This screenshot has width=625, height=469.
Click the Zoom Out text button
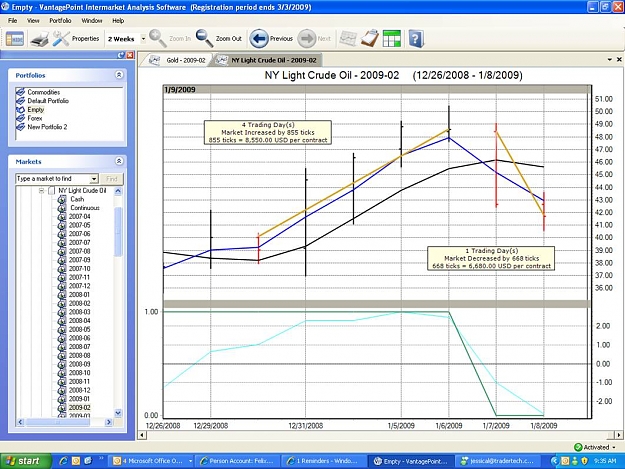coord(229,39)
